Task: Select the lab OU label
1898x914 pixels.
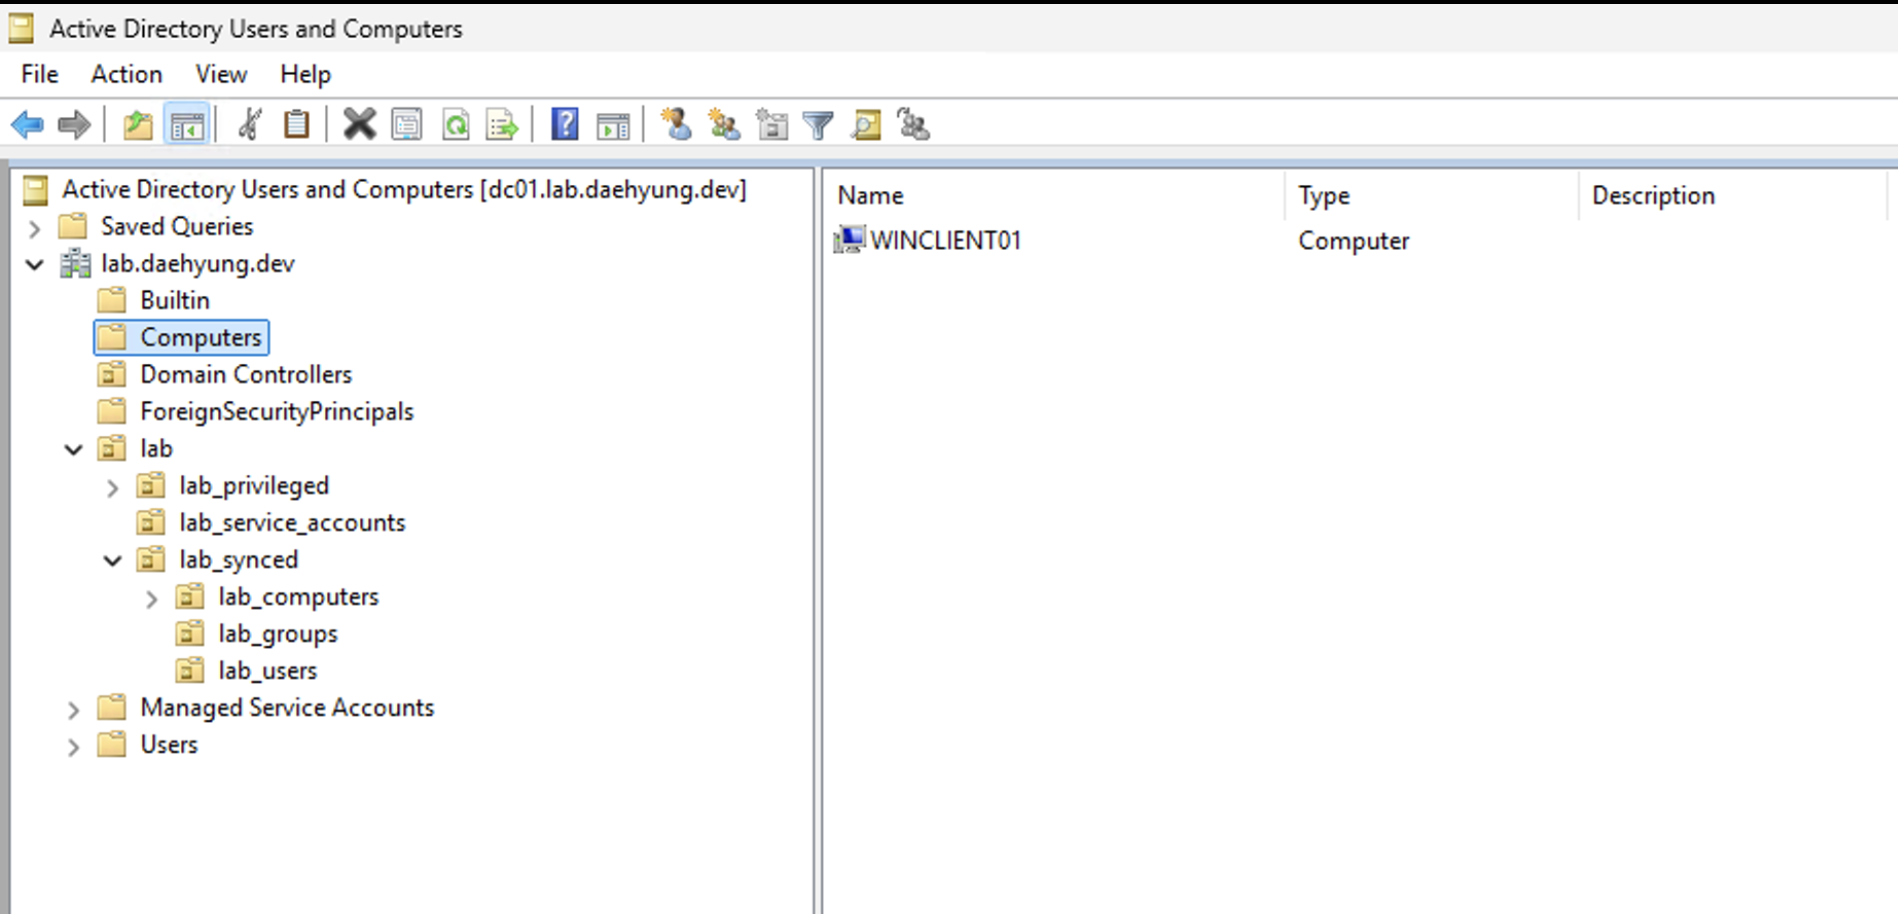Action: tap(156, 449)
